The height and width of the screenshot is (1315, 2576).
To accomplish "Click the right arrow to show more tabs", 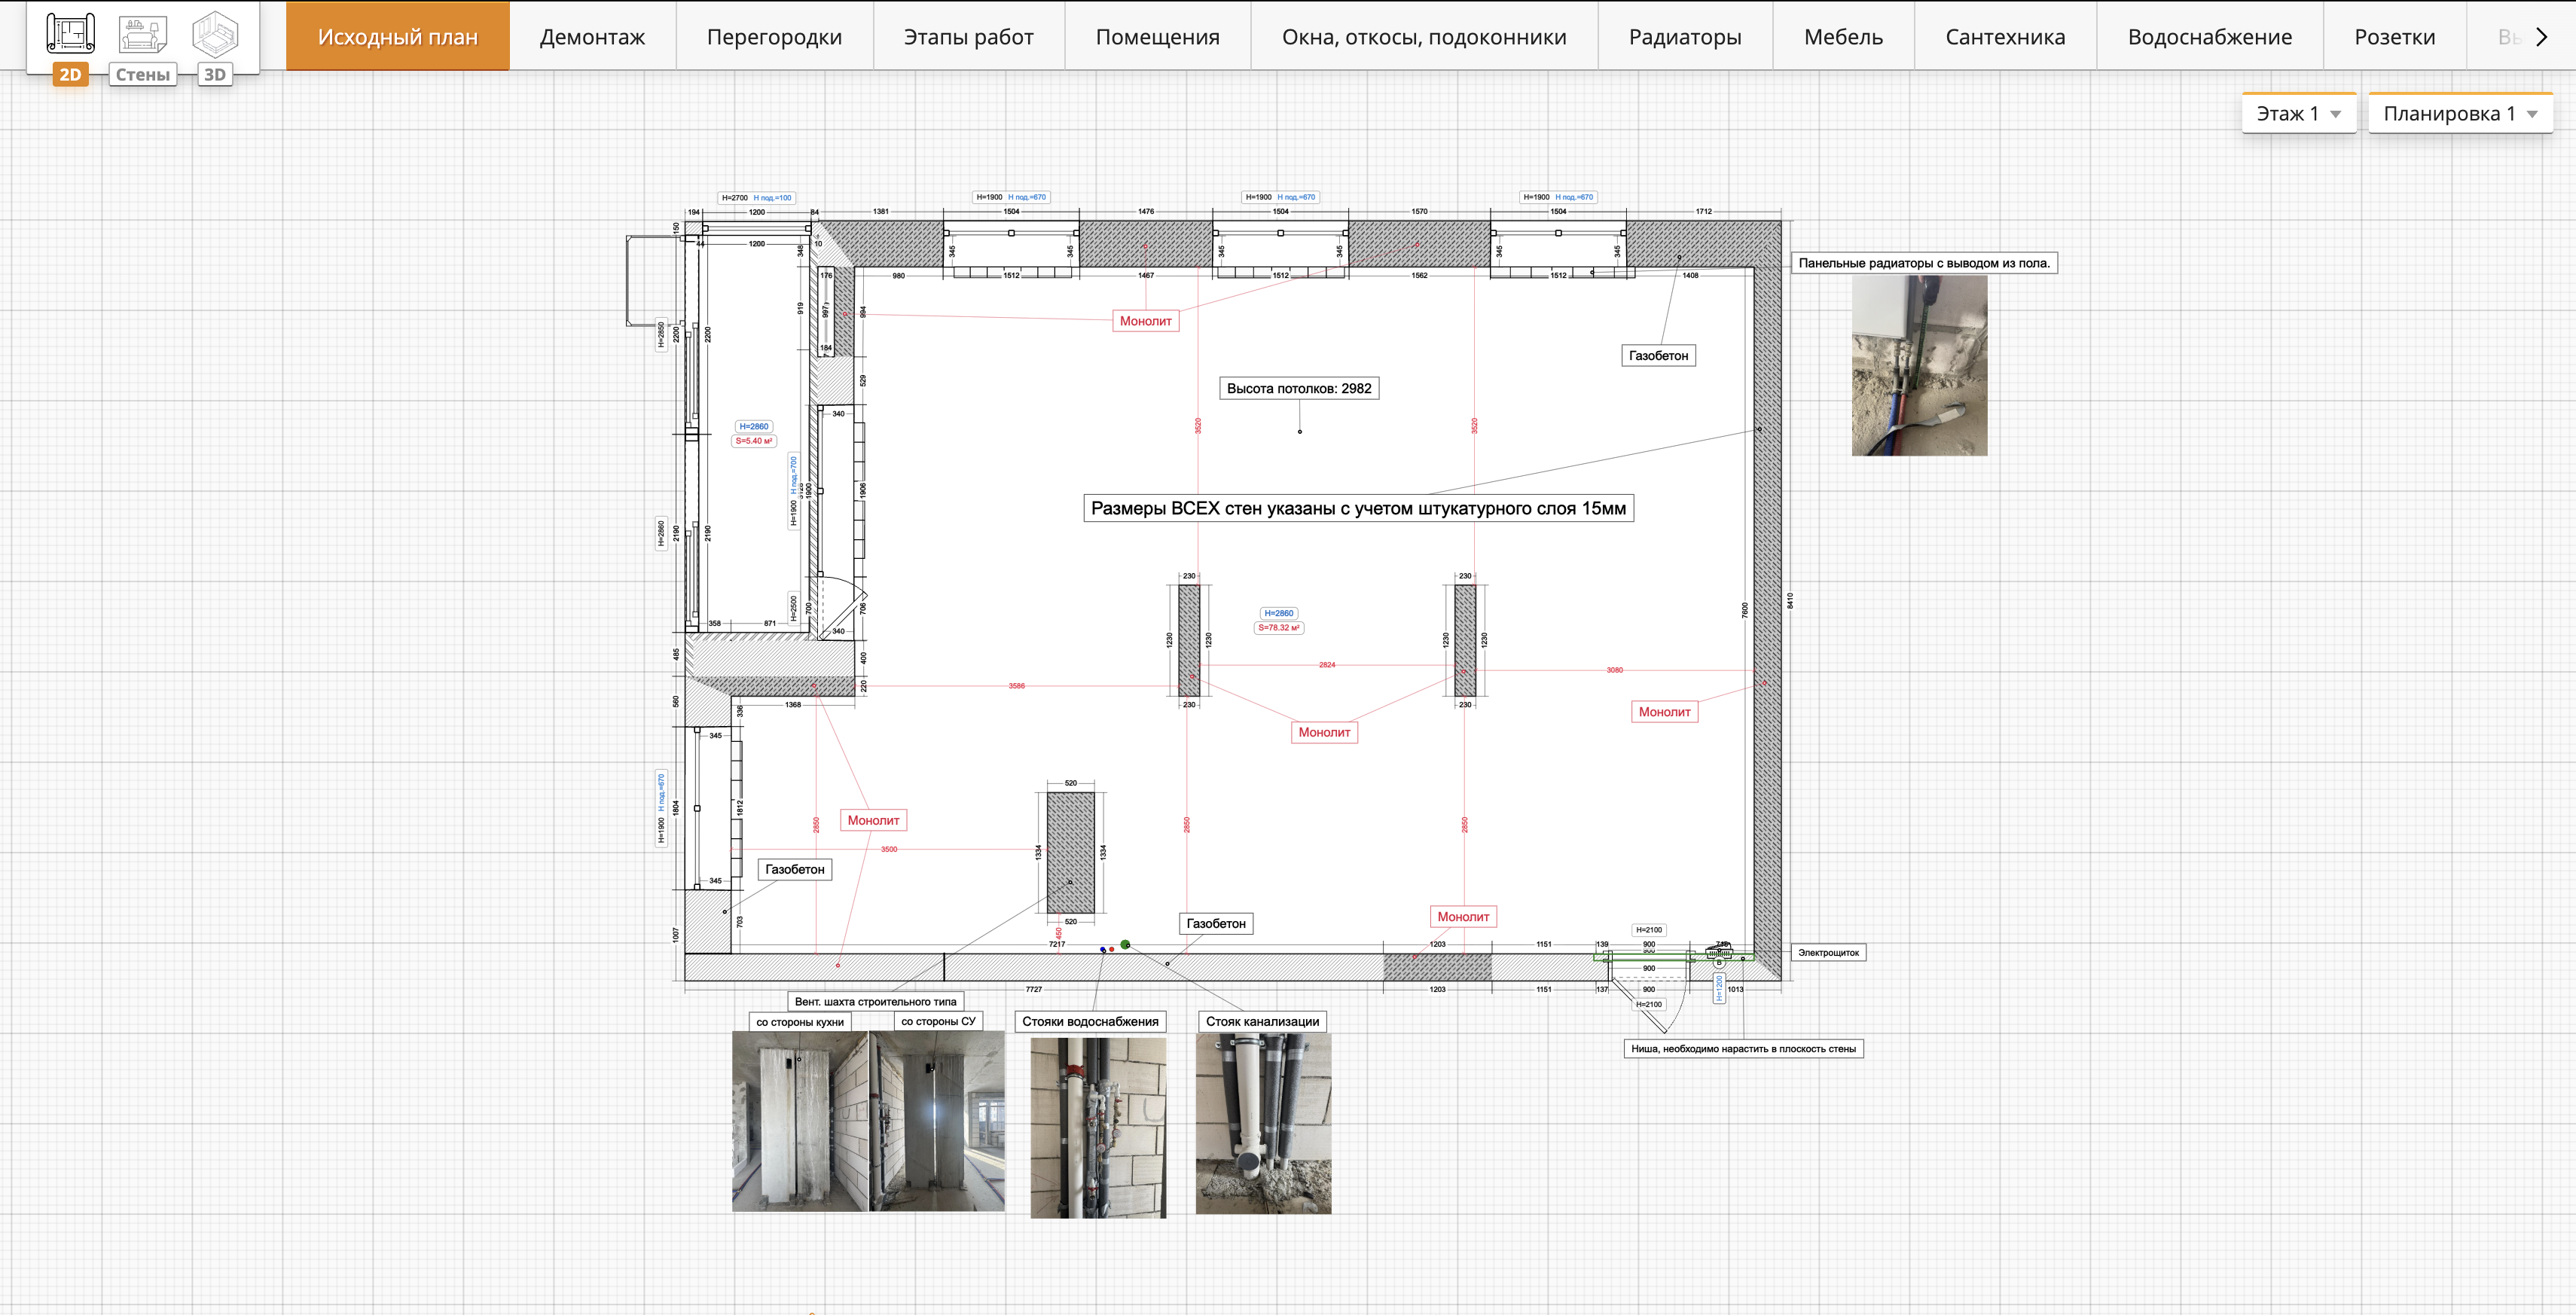I will (2542, 37).
